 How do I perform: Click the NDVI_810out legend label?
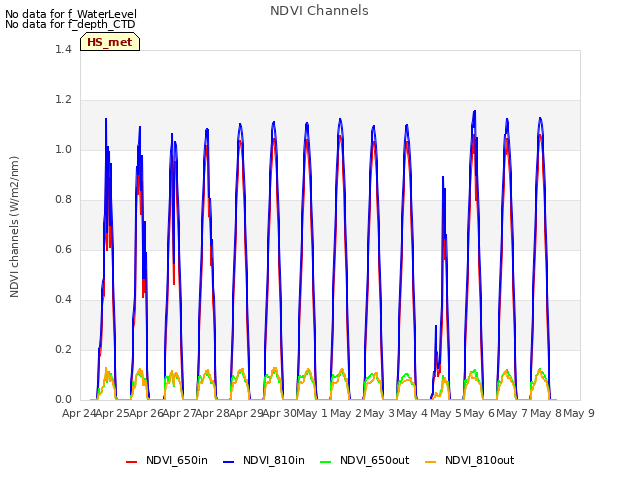480,460
